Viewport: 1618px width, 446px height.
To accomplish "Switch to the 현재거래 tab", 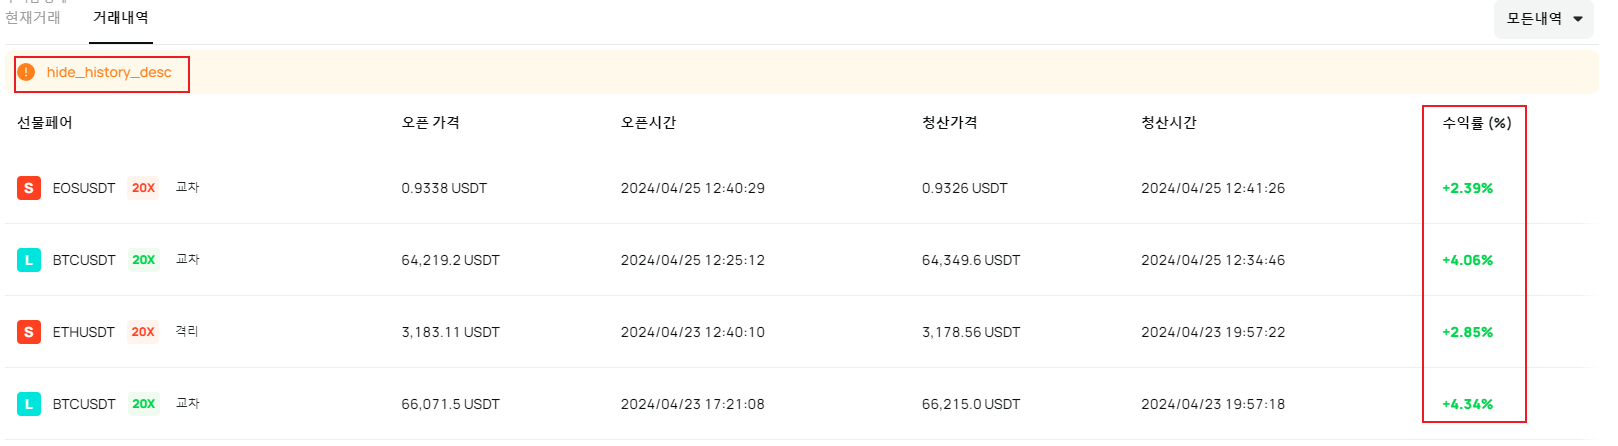I will 32,18.
